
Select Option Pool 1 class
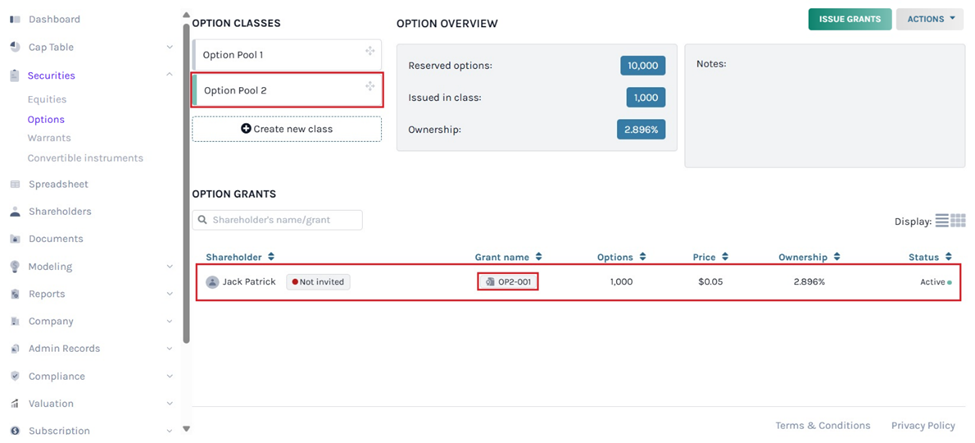280,54
